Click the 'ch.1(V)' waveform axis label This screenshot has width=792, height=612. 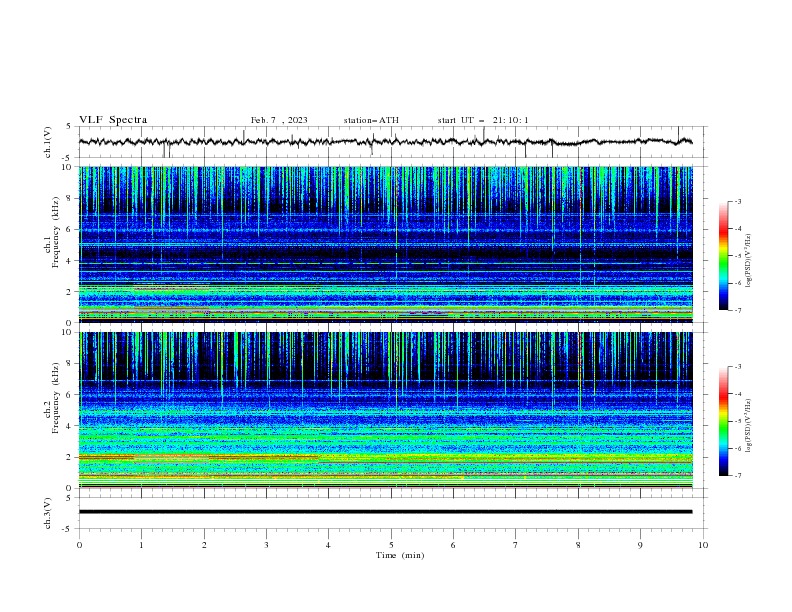(x=48, y=142)
